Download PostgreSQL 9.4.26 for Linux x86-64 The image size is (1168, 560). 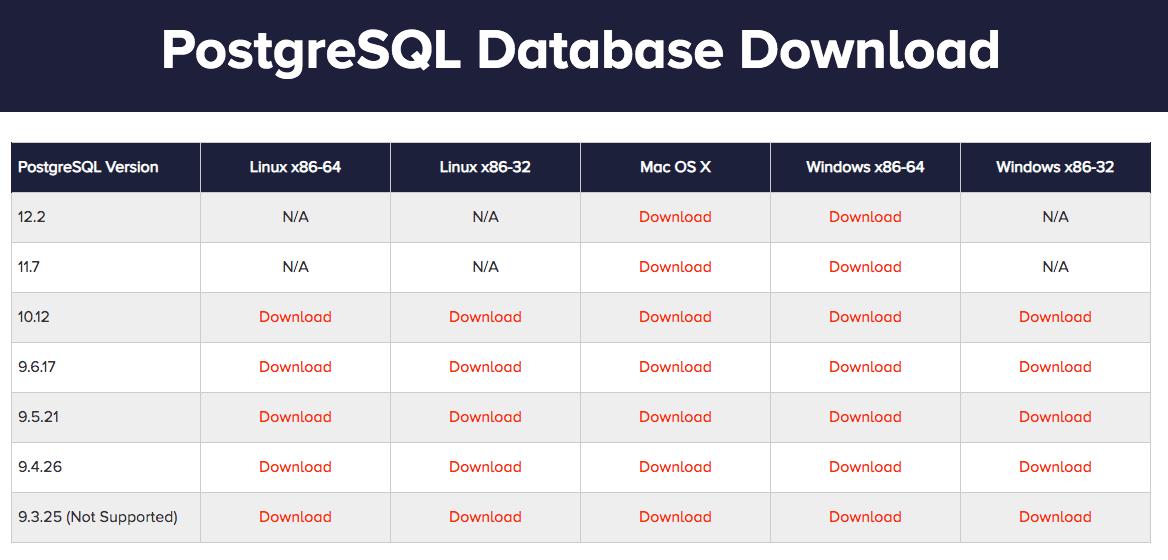pyautogui.click(x=295, y=467)
